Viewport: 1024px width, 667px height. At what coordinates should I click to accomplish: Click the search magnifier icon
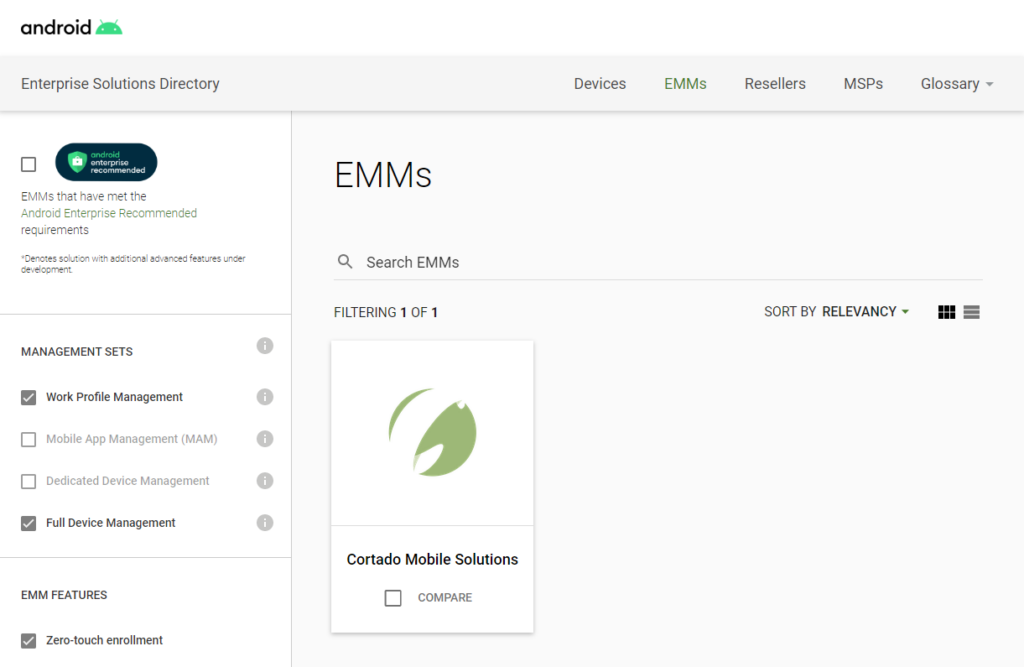pyautogui.click(x=345, y=262)
